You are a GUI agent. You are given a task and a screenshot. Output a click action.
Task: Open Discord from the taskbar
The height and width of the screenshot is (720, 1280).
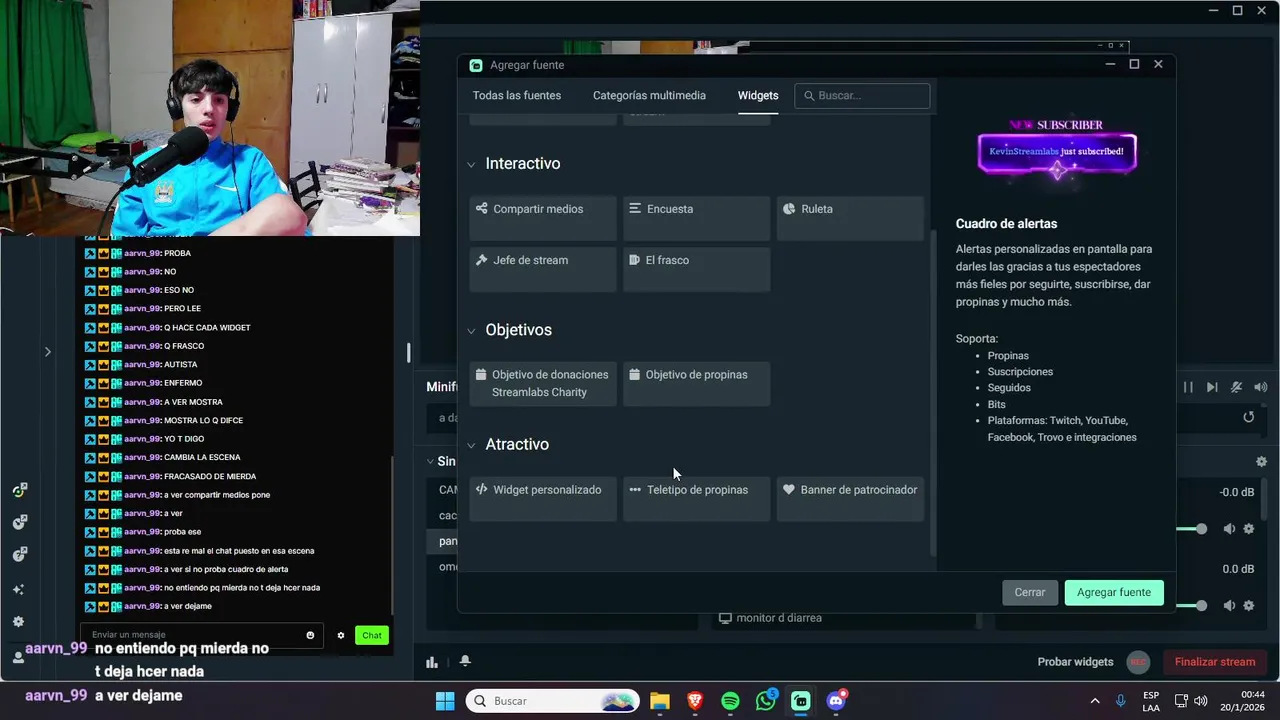coord(836,701)
